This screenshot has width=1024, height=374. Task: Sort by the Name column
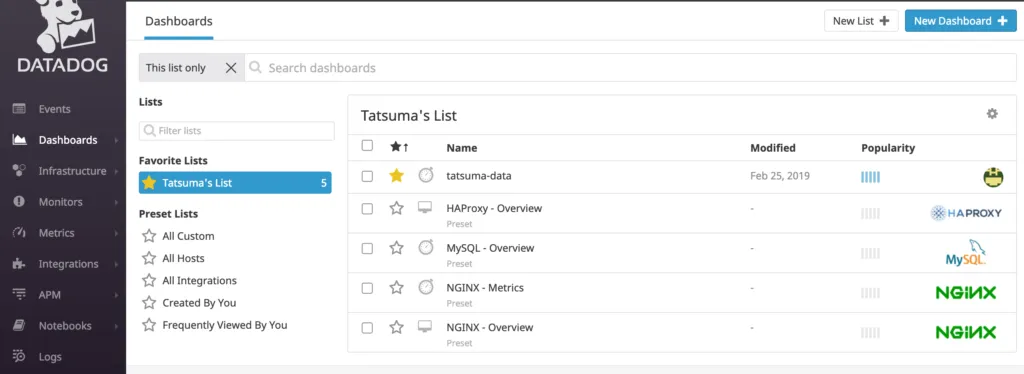coord(462,148)
